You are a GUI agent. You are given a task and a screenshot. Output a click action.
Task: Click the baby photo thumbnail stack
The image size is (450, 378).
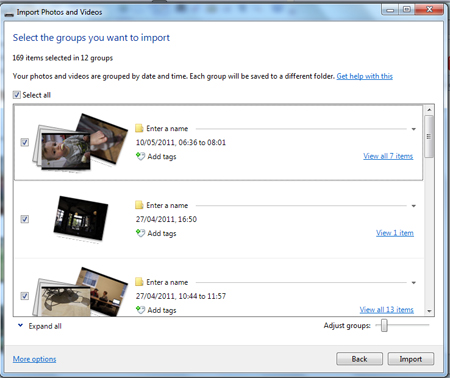(80, 143)
